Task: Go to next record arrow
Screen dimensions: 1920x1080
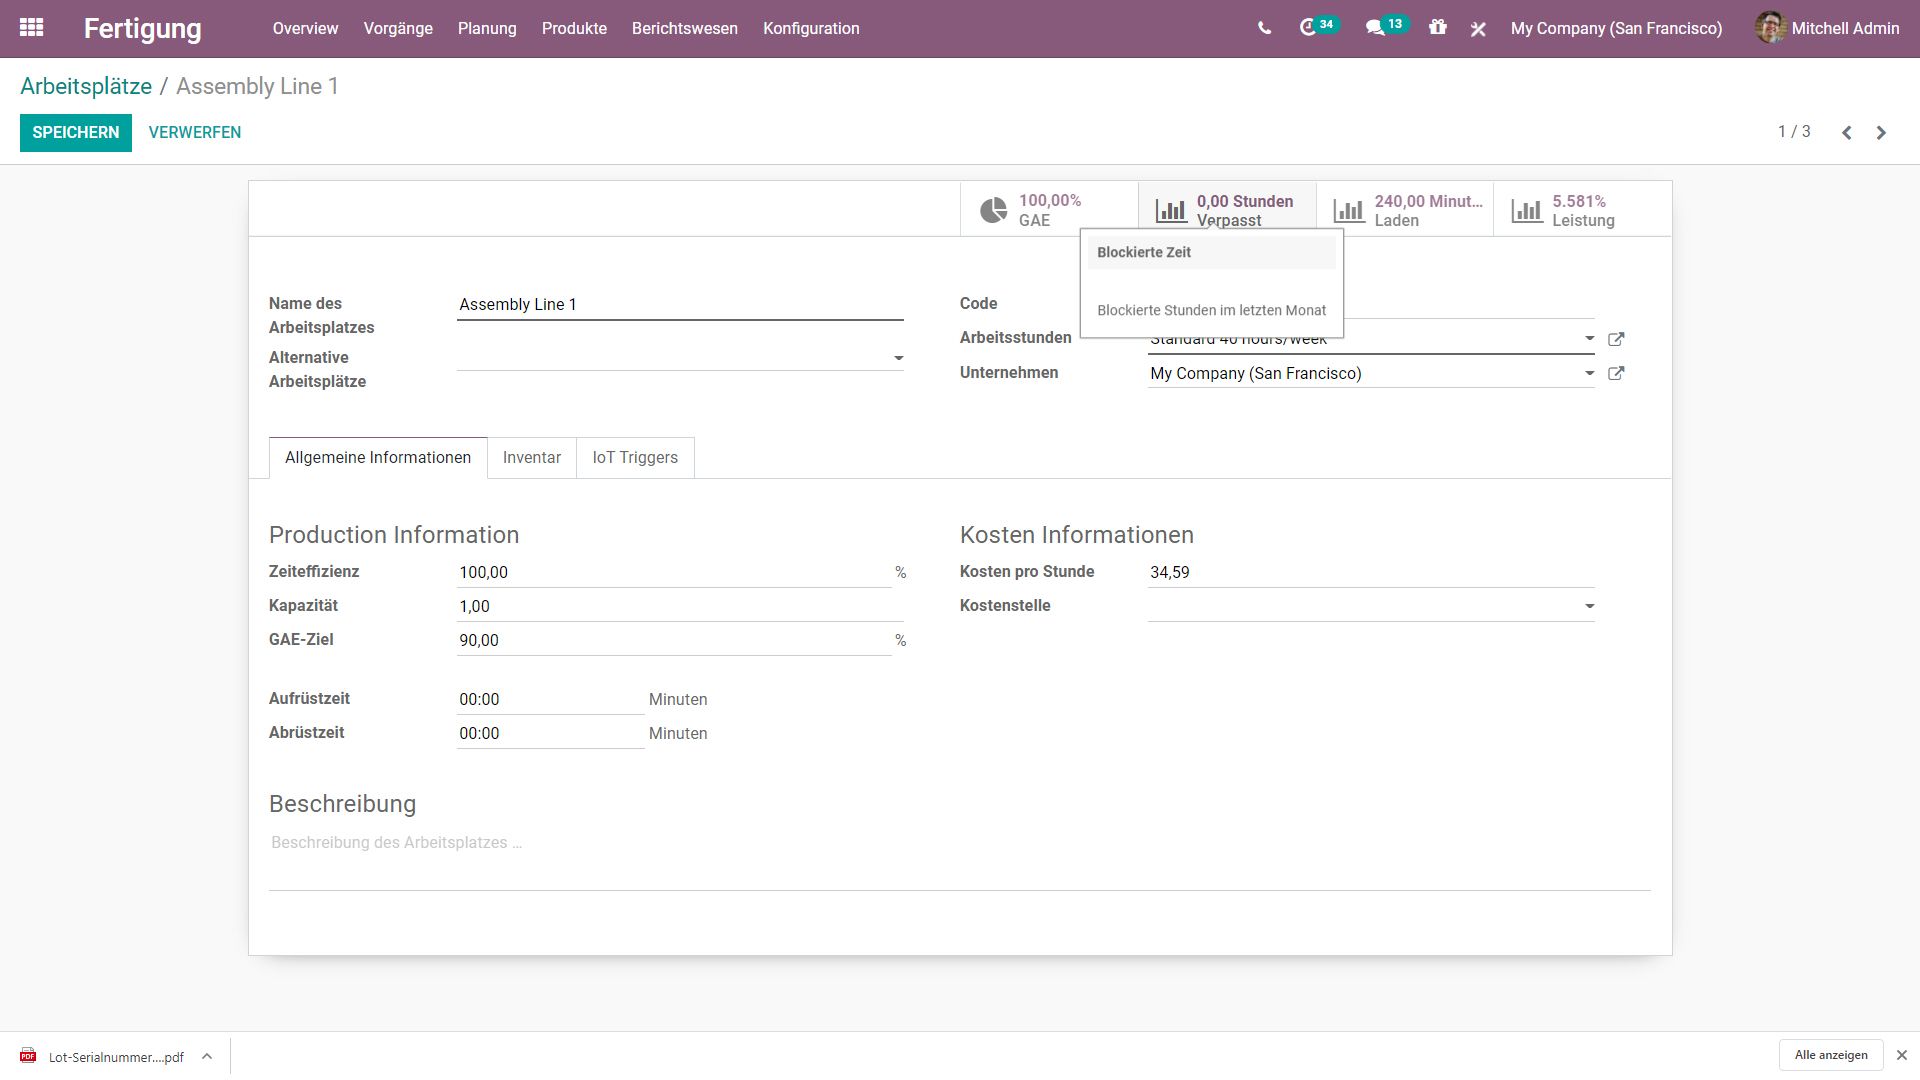Action: (1881, 132)
